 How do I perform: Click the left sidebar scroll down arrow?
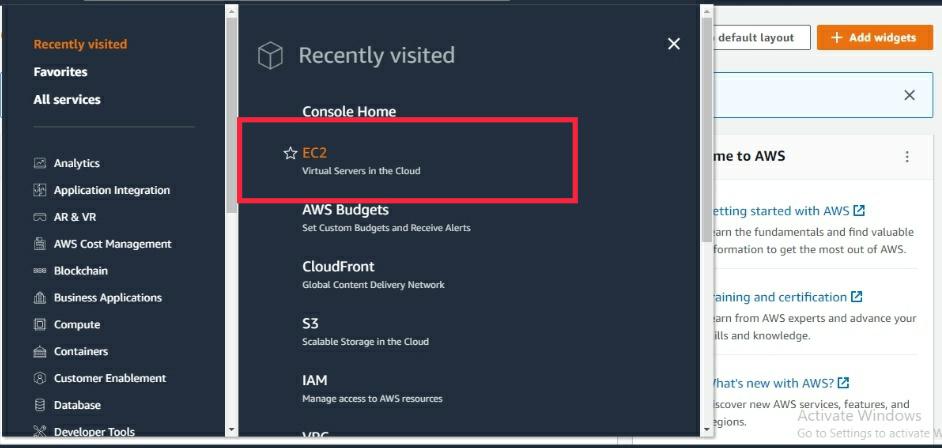click(231, 430)
